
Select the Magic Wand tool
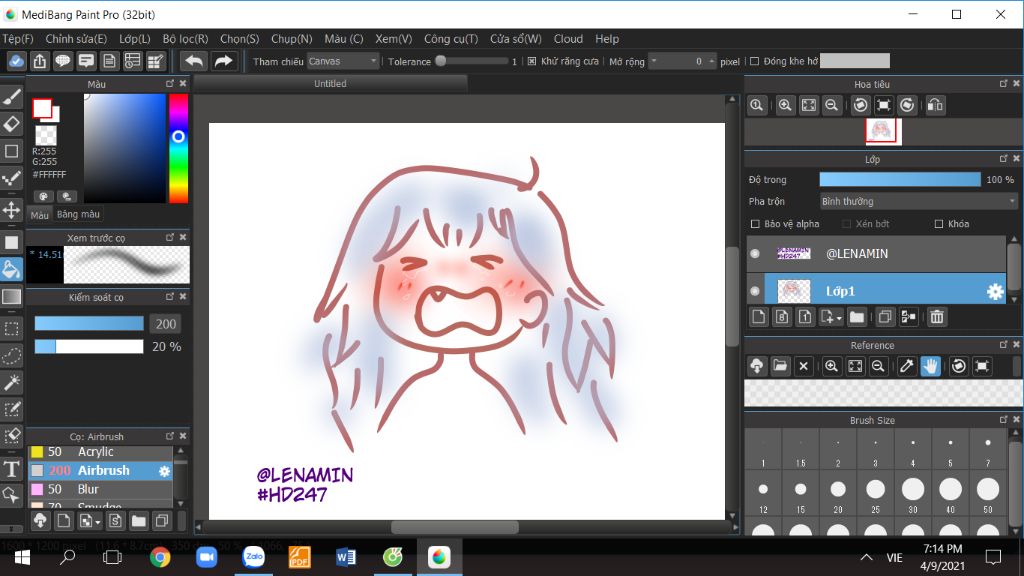(x=12, y=383)
